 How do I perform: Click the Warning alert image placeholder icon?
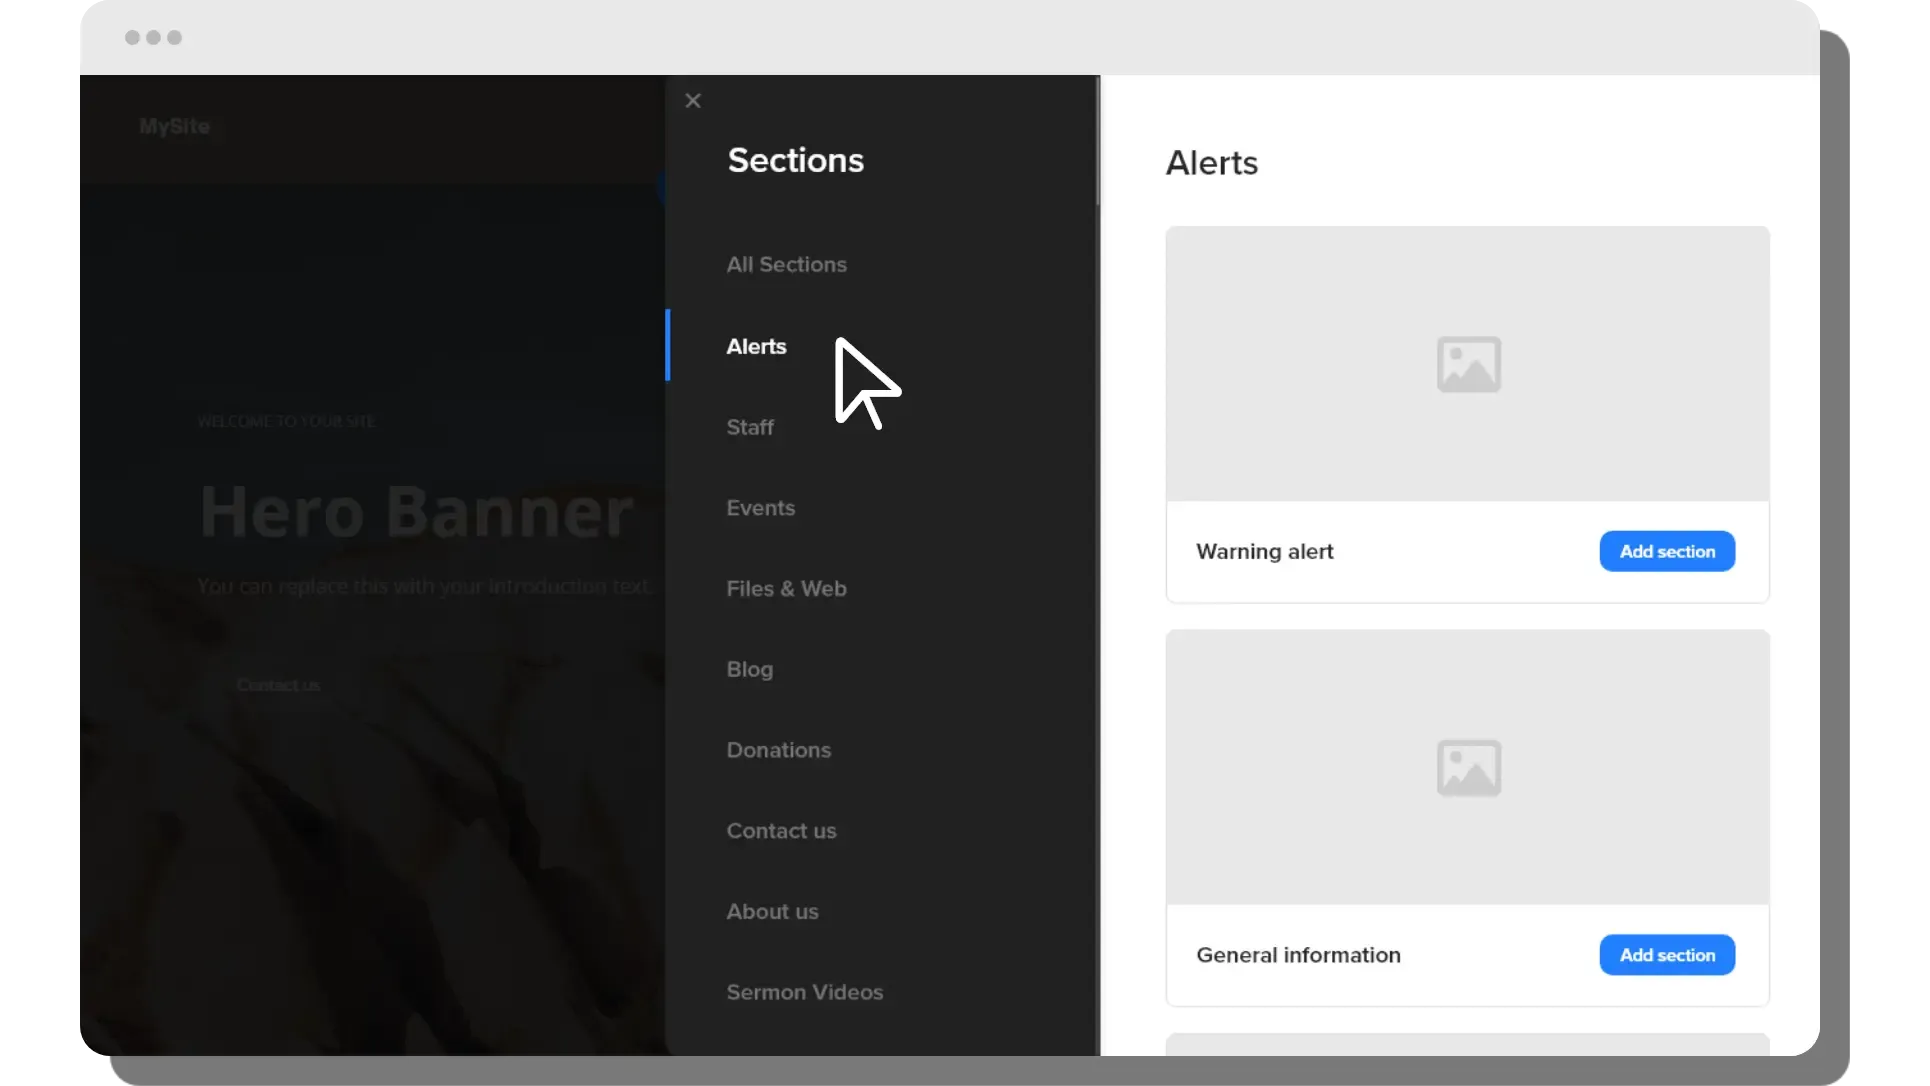pos(1468,364)
